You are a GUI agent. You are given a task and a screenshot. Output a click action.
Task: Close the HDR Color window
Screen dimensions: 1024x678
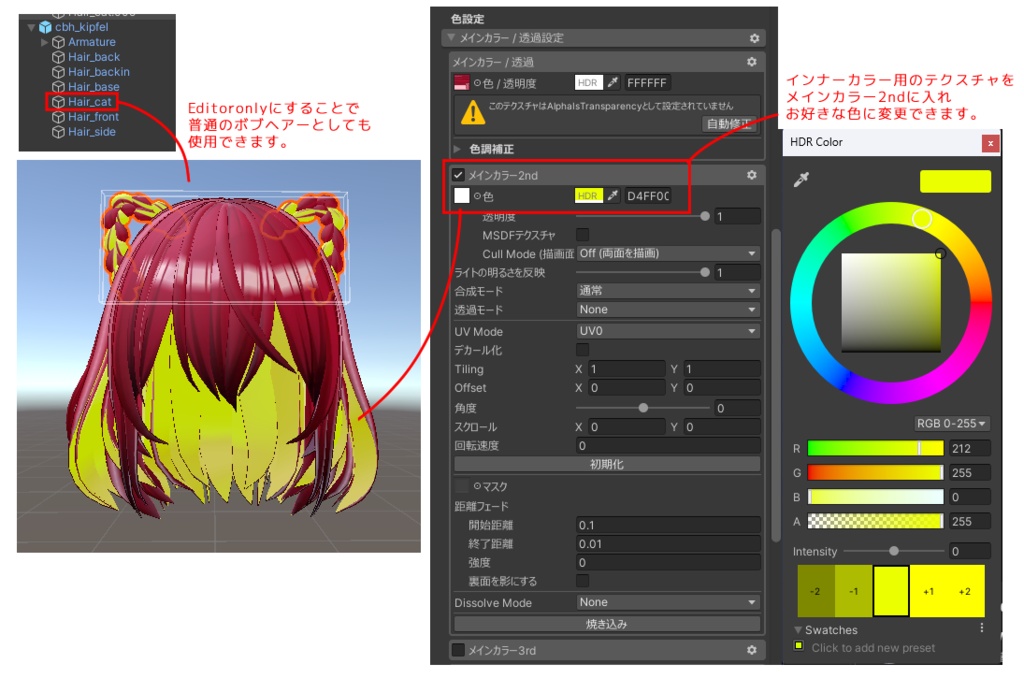[990, 143]
